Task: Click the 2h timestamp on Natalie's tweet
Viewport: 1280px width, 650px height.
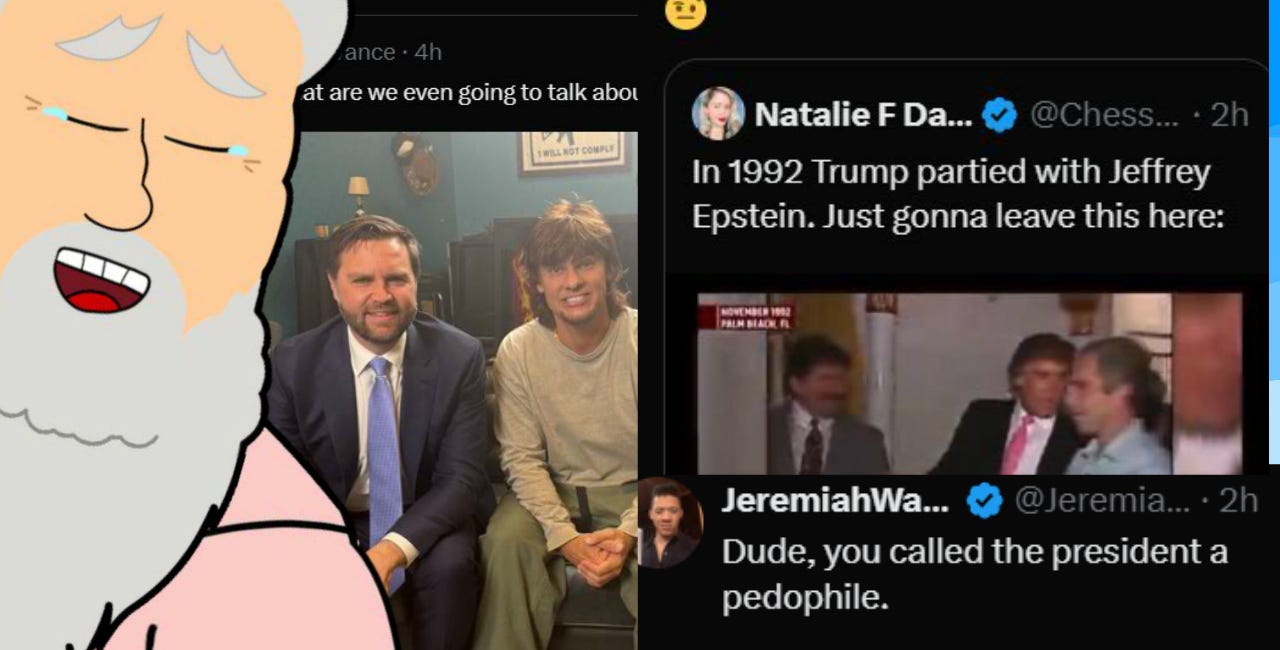Action: [1231, 114]
